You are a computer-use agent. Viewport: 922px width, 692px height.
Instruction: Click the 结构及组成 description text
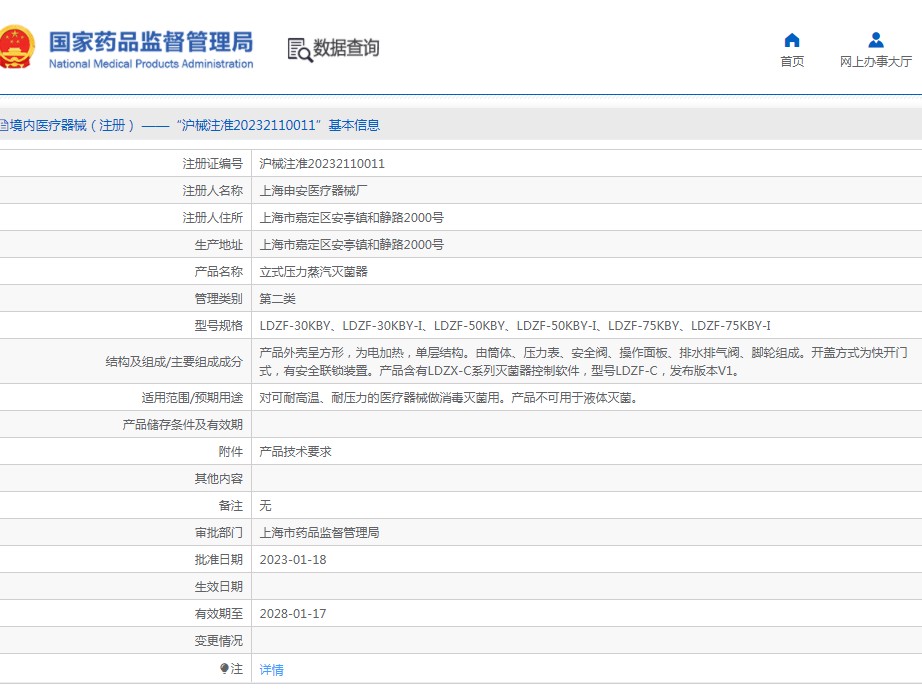[583, 362]
